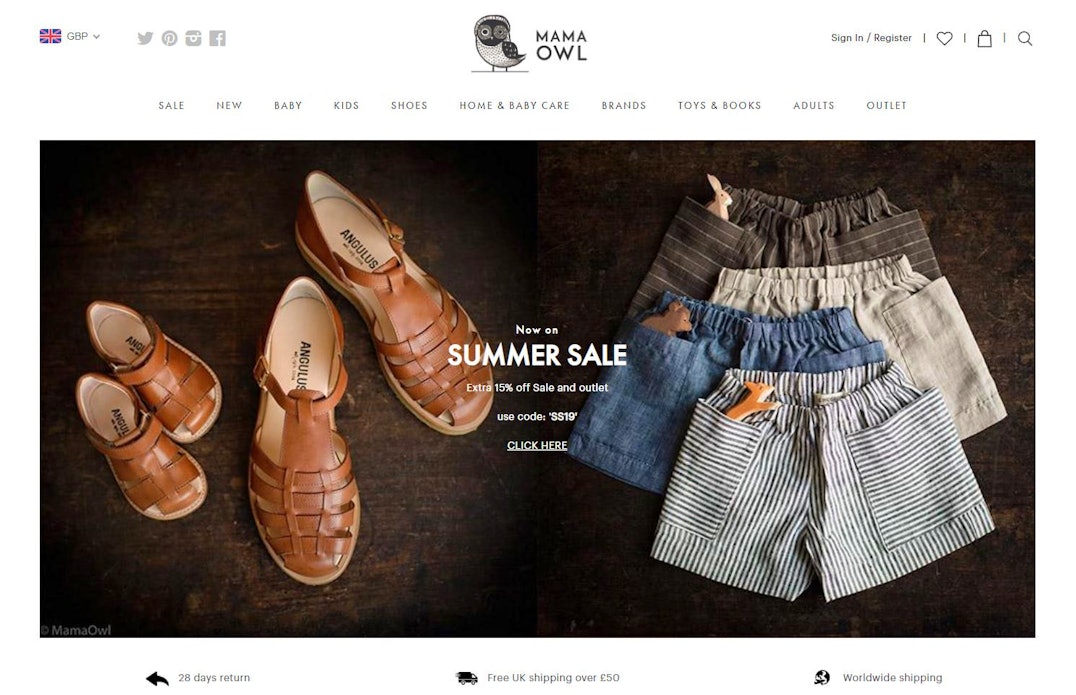Screen dimensions: 1076x695
Task: Click Sign In / Register link
Action: pyautogui.click(x=871, y=38)
